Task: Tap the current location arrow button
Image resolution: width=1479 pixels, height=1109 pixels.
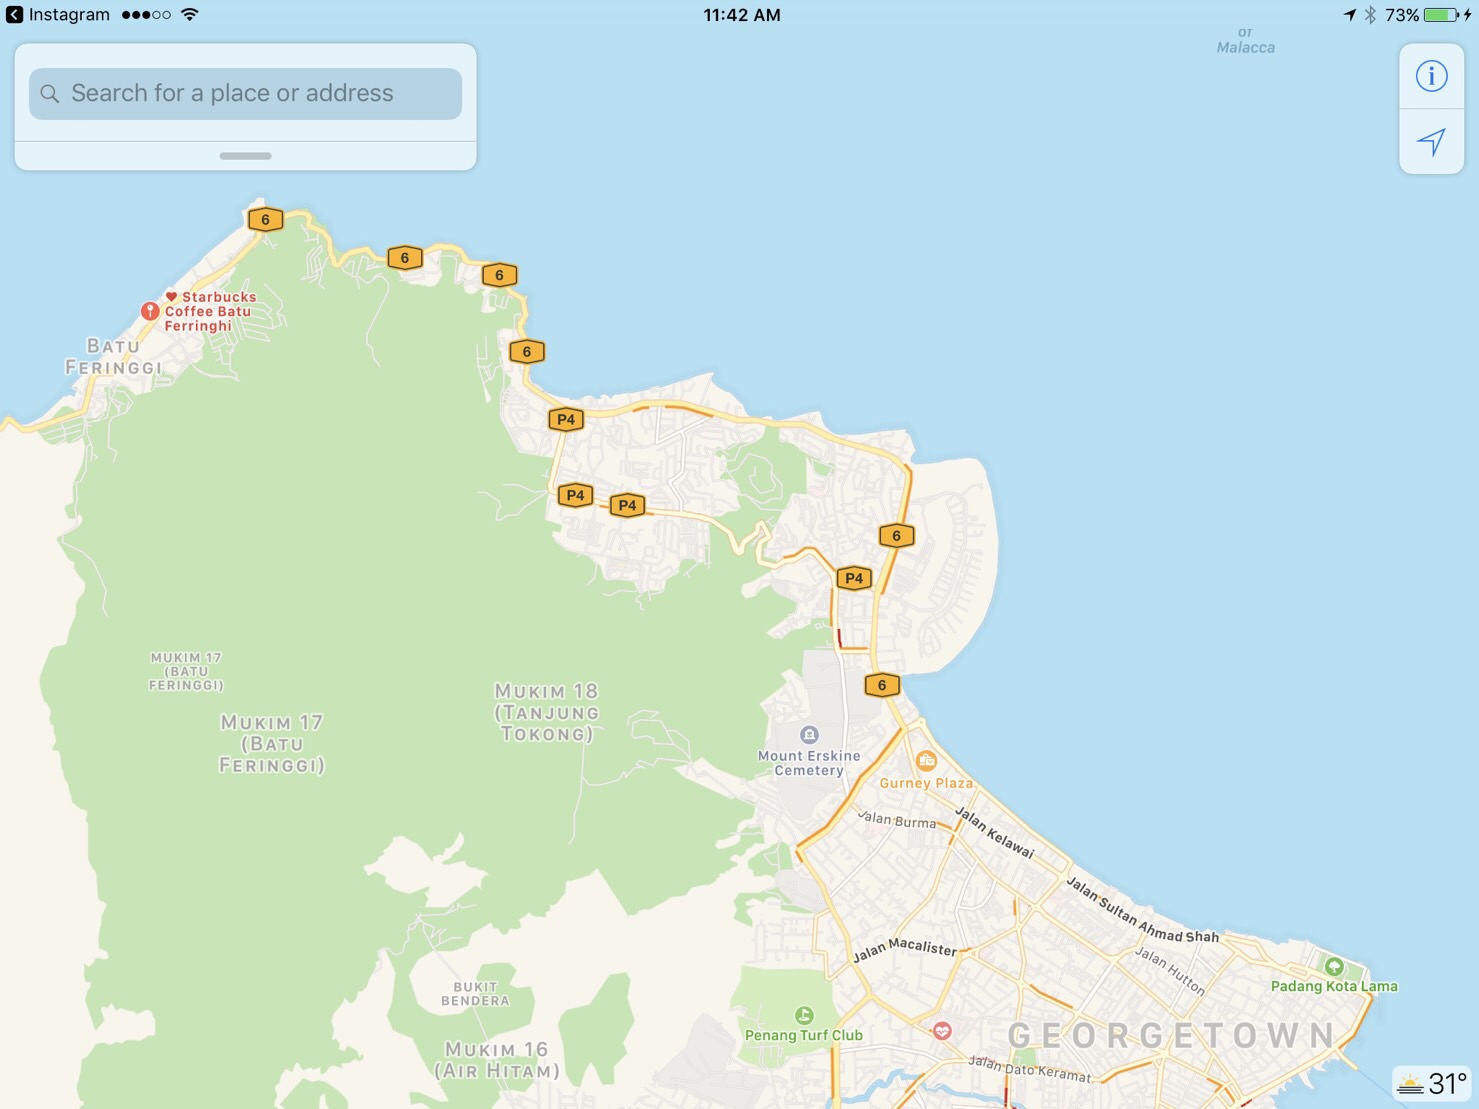Action: 1431,142
